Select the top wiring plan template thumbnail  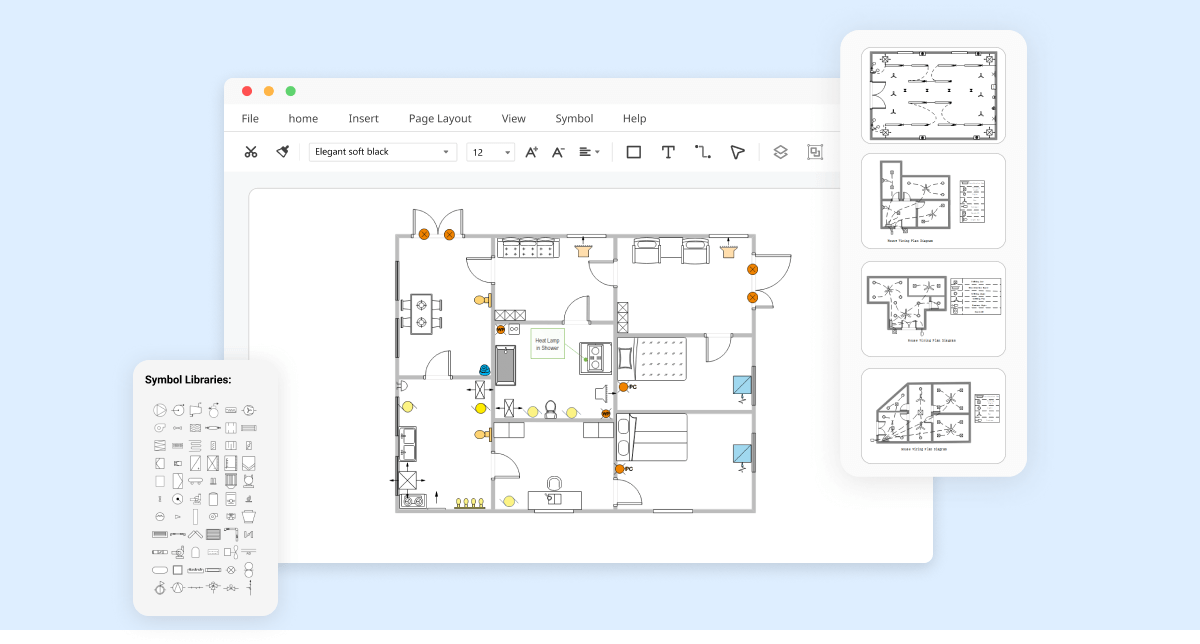pyautogui.click(x=932, y=94)
